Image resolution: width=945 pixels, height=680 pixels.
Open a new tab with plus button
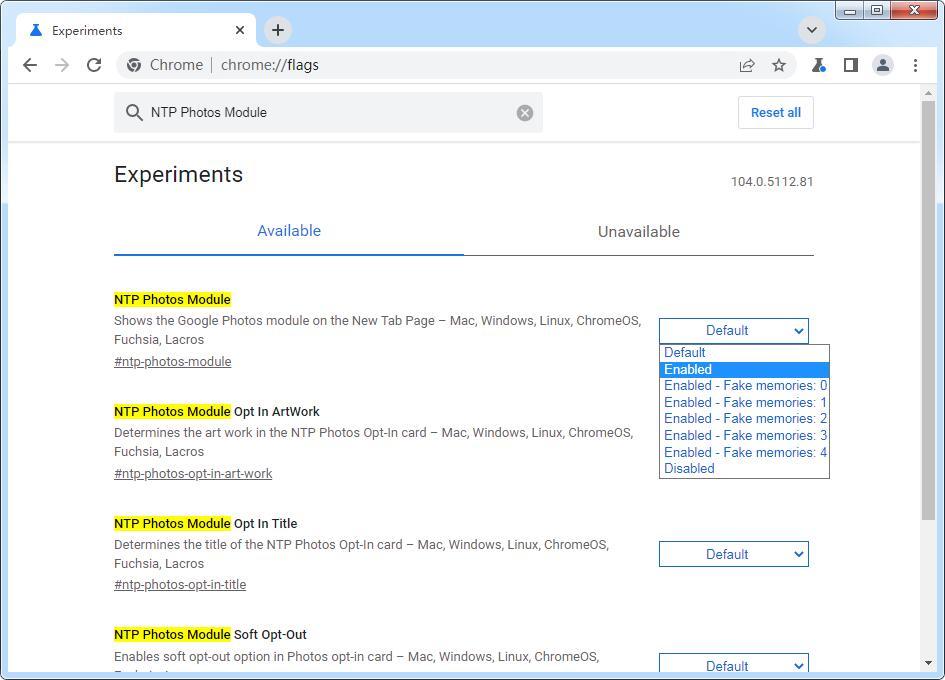[278, 30]
